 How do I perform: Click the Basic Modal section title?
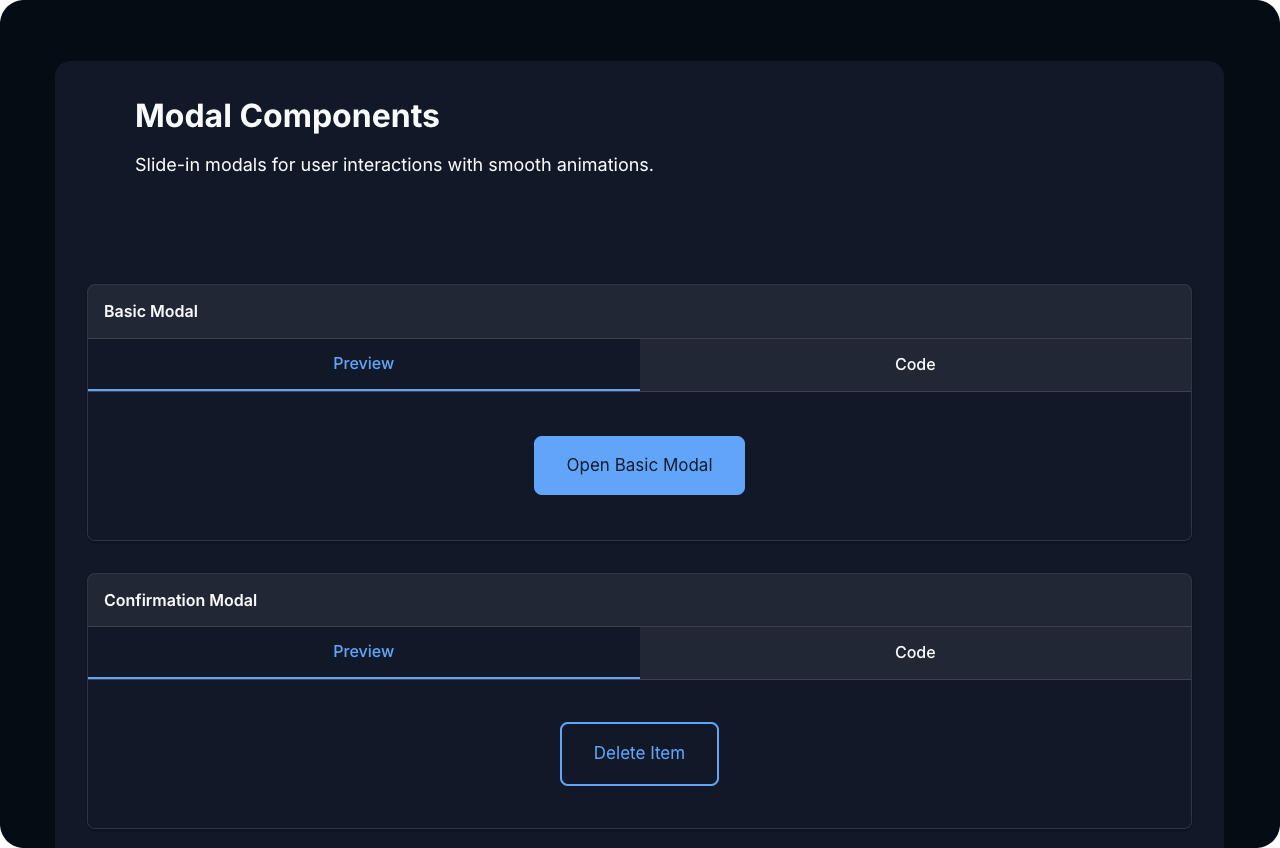(151, 311)
